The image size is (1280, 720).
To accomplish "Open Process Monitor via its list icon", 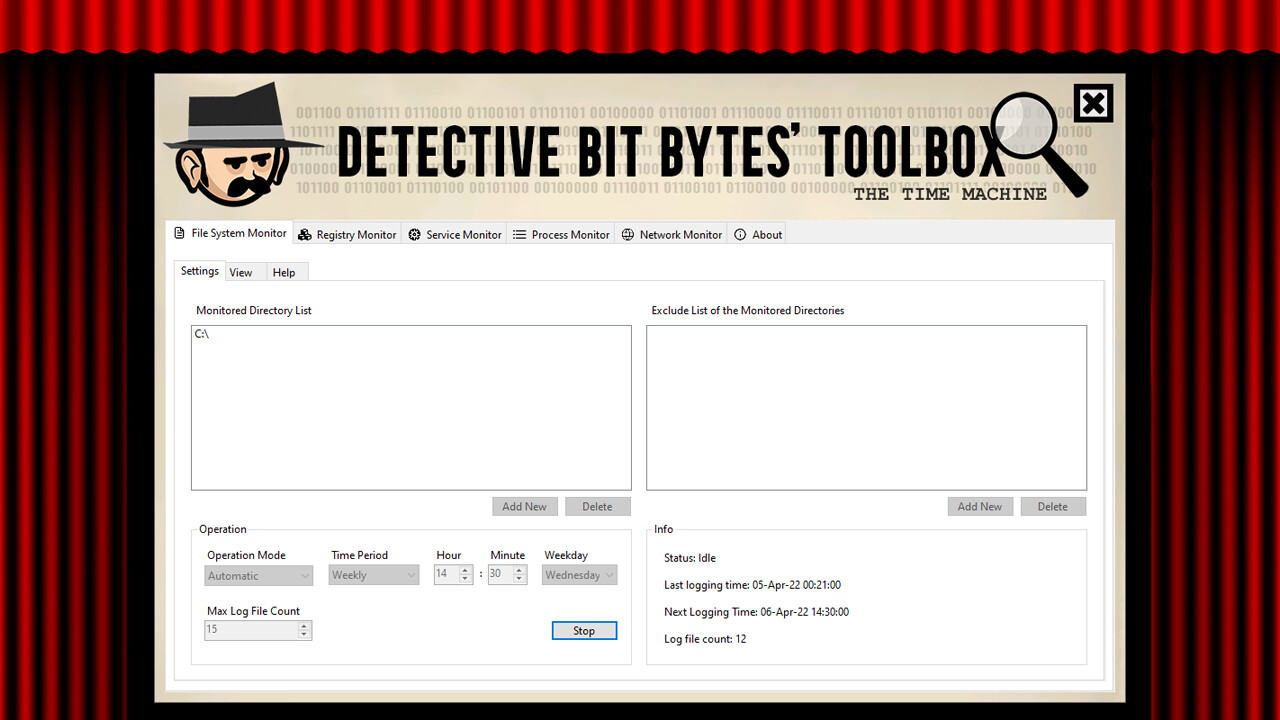I will (x=519, y=234).
